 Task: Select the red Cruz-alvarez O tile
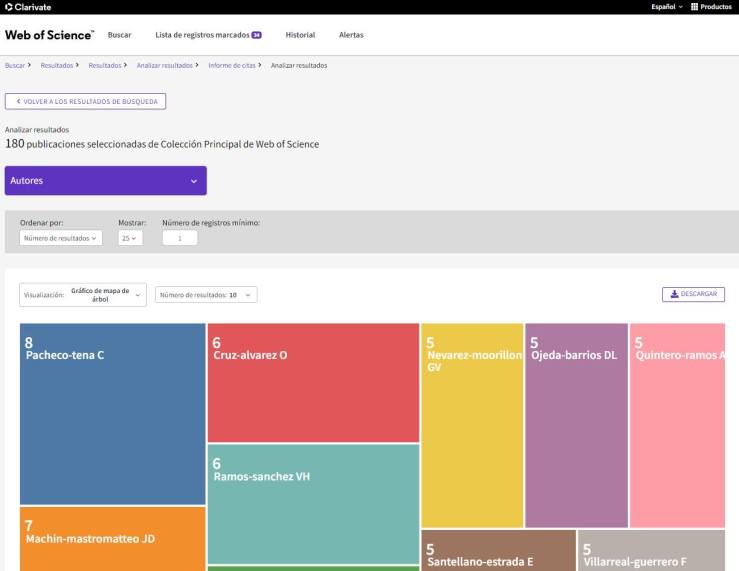(313, 382)
